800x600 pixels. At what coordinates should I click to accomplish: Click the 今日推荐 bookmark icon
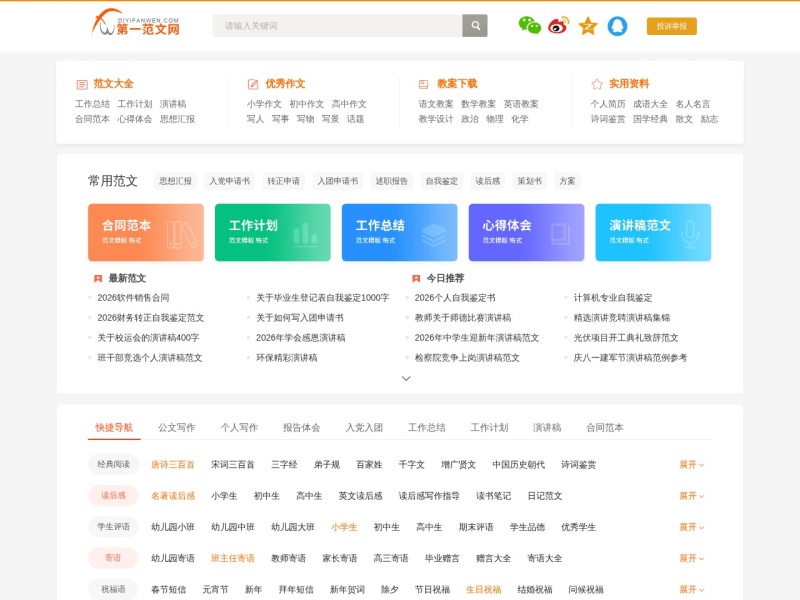pos(416,279)
